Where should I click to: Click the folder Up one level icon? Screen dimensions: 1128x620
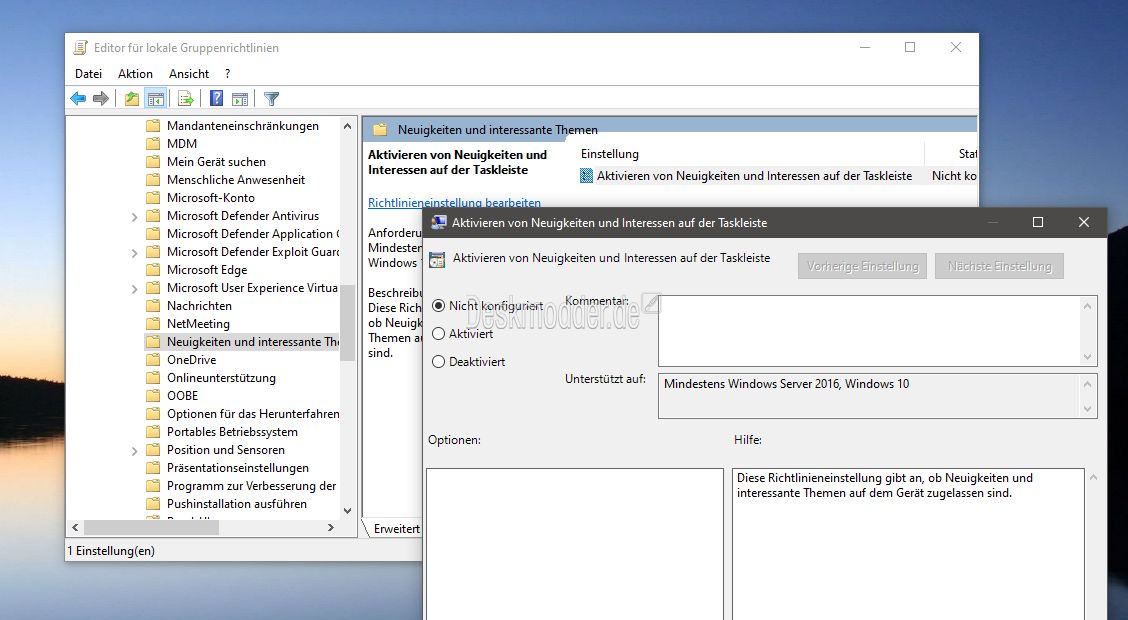[x=132, y=98]
